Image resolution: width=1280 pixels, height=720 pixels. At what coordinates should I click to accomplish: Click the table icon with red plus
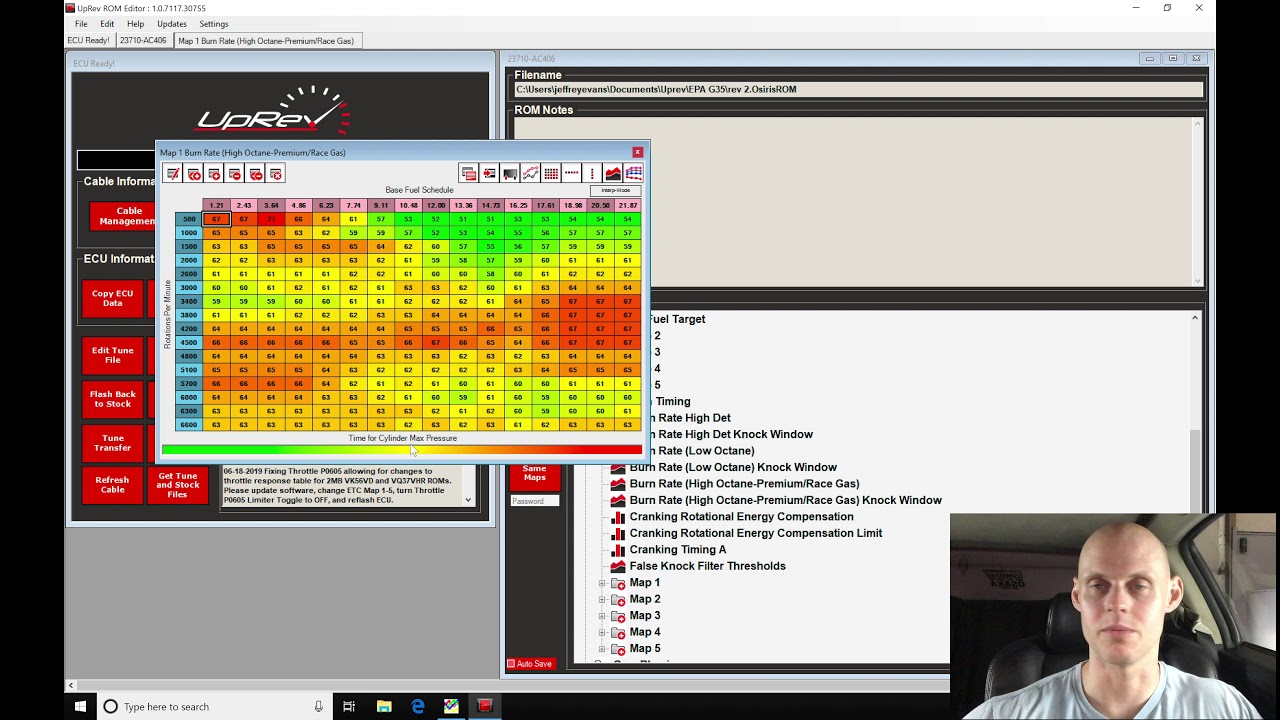[214, 174]
